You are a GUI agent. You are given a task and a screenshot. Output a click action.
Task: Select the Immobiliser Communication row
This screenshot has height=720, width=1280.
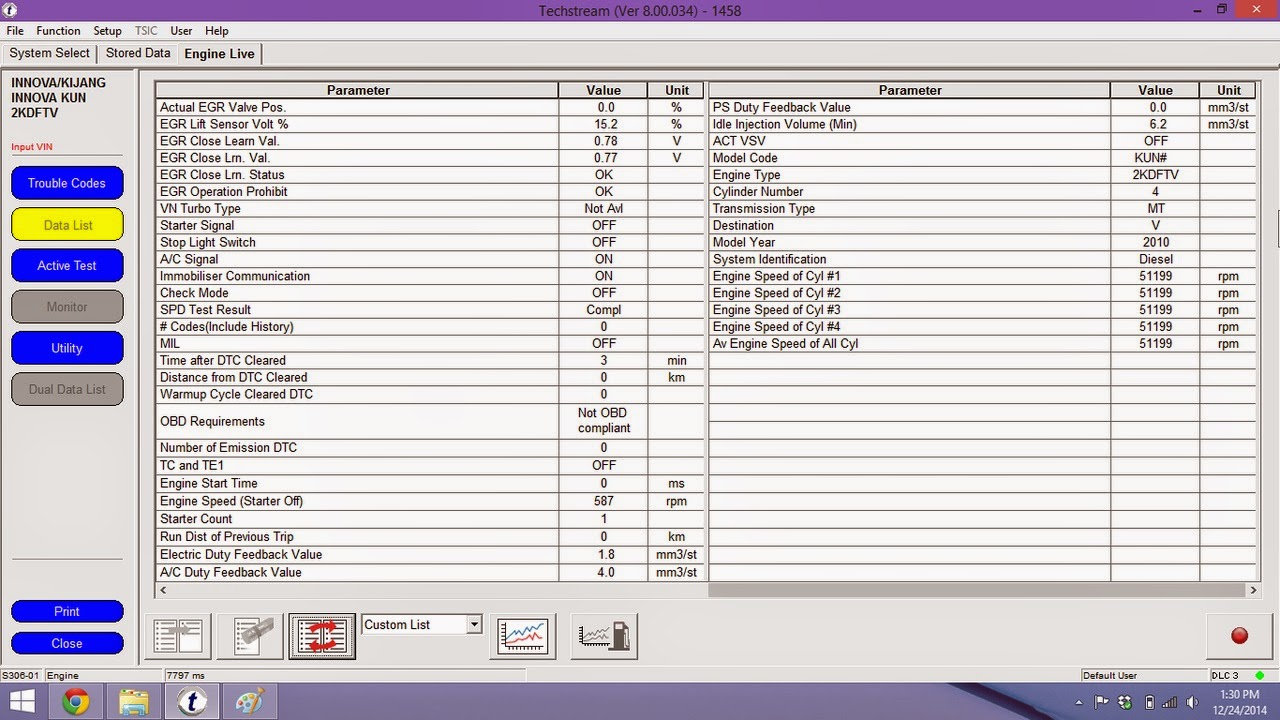[431, 276]
